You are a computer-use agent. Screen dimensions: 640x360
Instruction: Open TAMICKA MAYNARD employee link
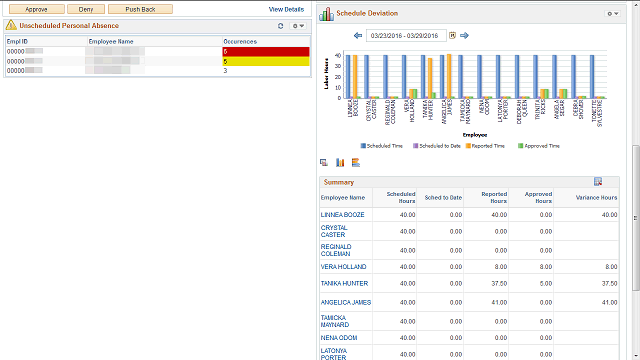335,321
